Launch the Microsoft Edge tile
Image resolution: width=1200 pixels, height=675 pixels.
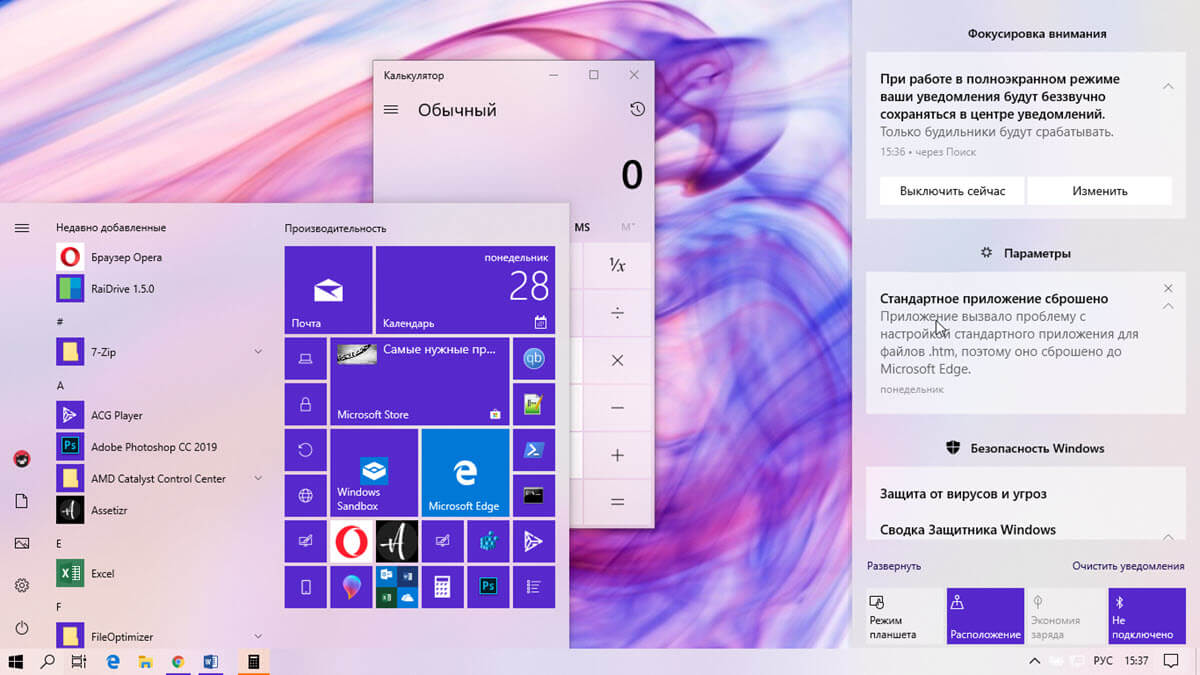pos(465,472)
